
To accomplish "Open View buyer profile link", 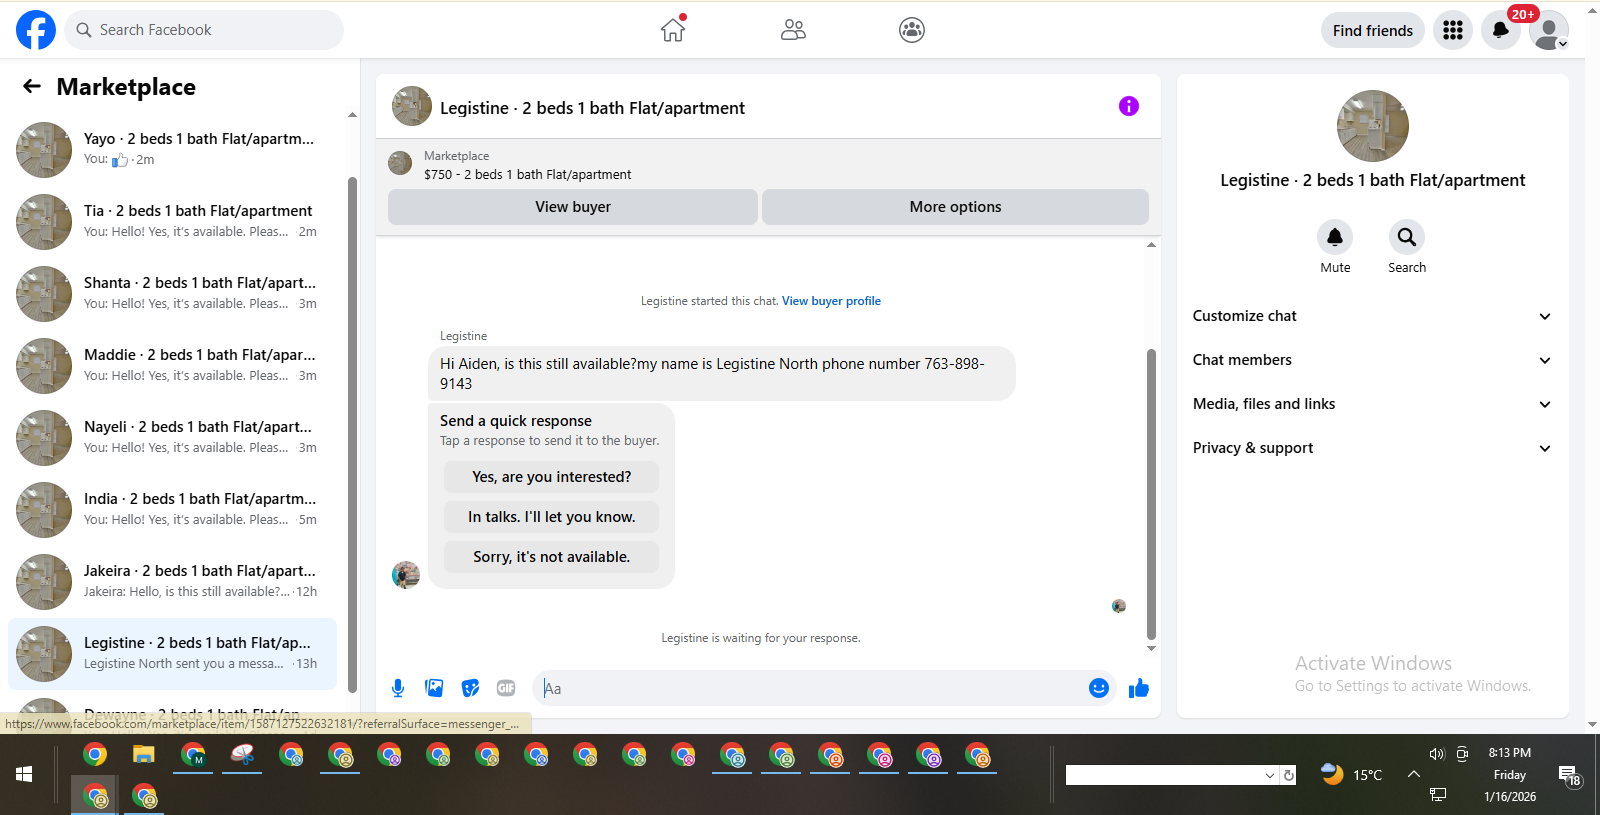I will click(831, 301).
